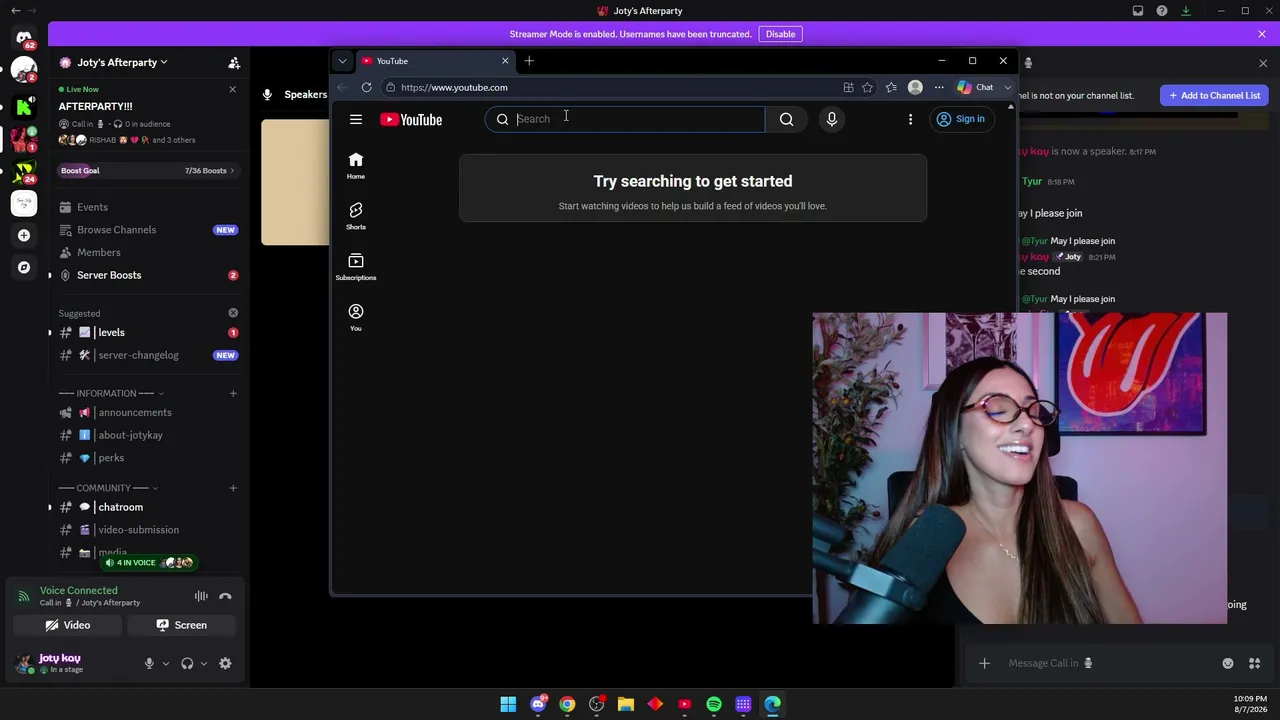1280x720 pixels.
Task: Dismiss the Live Now stage card
Action: (233, 89)
